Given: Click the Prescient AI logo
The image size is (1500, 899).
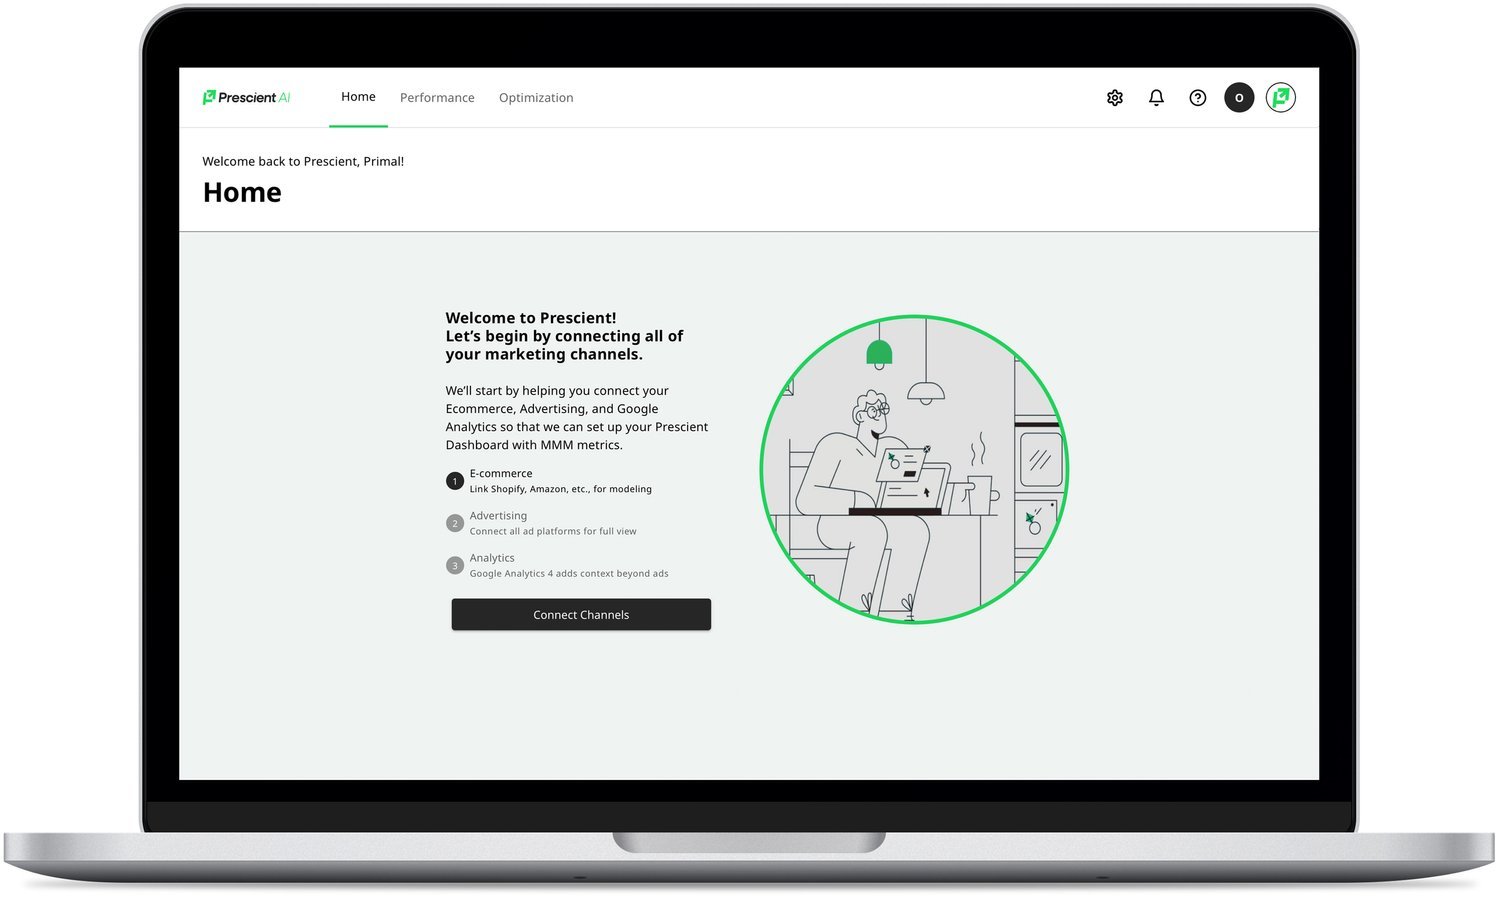Looking at the screenshot, I should coord(246,96).
